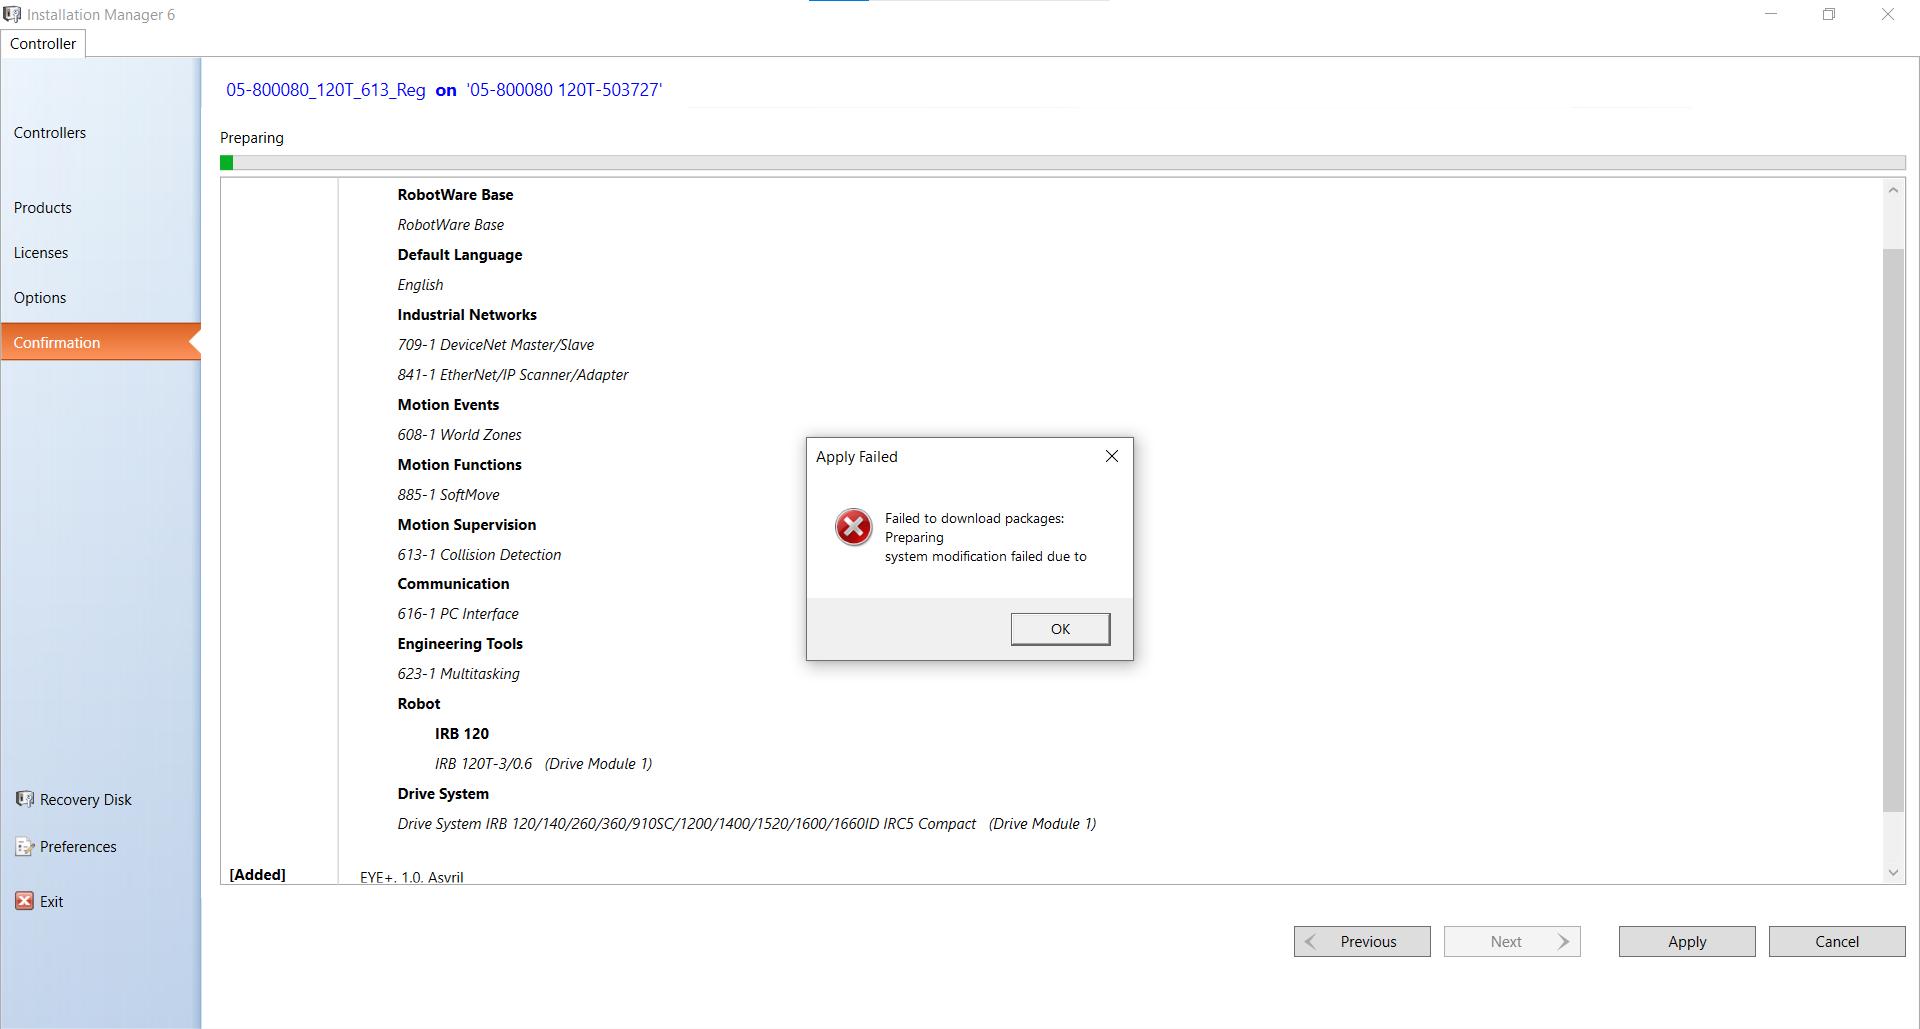This screenshot has width=1920, height=1029.
Task: Click the Installation Manager app icon in title bar
Action: tap(12, 14)
